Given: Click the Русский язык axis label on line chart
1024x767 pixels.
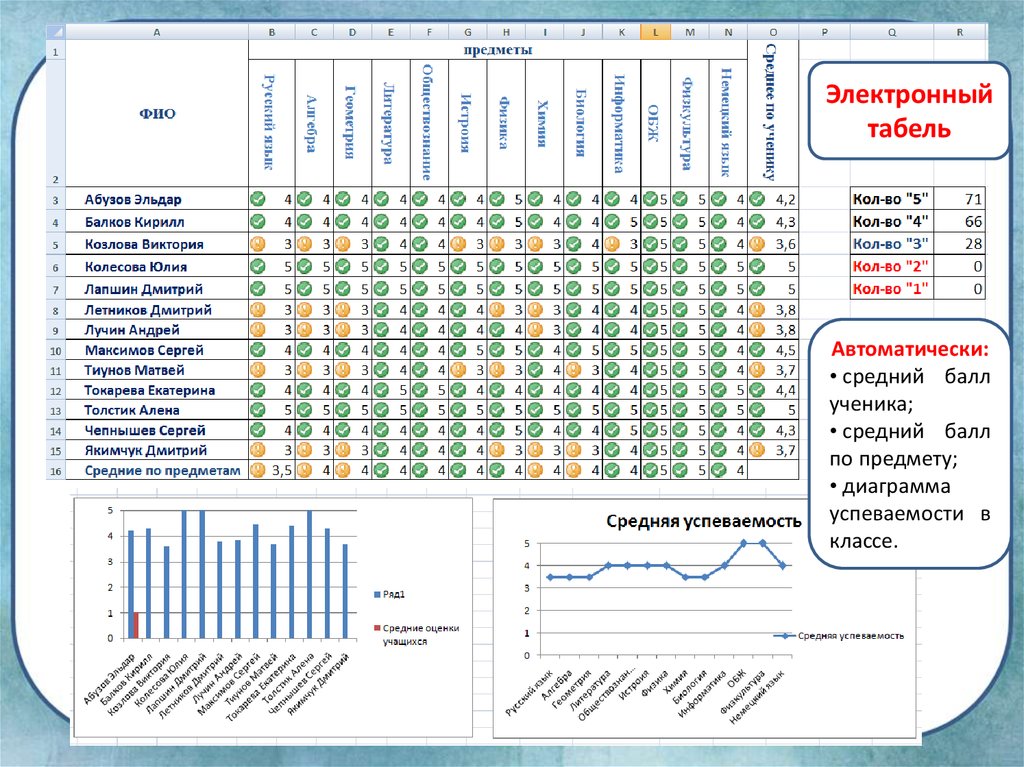Looking at the screenshot, I should [x=530, y=691].
